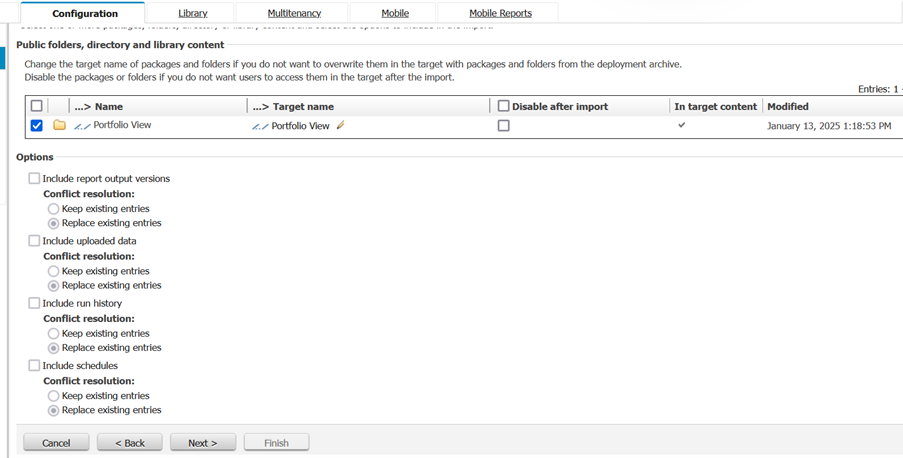Click the In target content checkmark
This screenshot has width=903, height=458.
coord(682,126)
